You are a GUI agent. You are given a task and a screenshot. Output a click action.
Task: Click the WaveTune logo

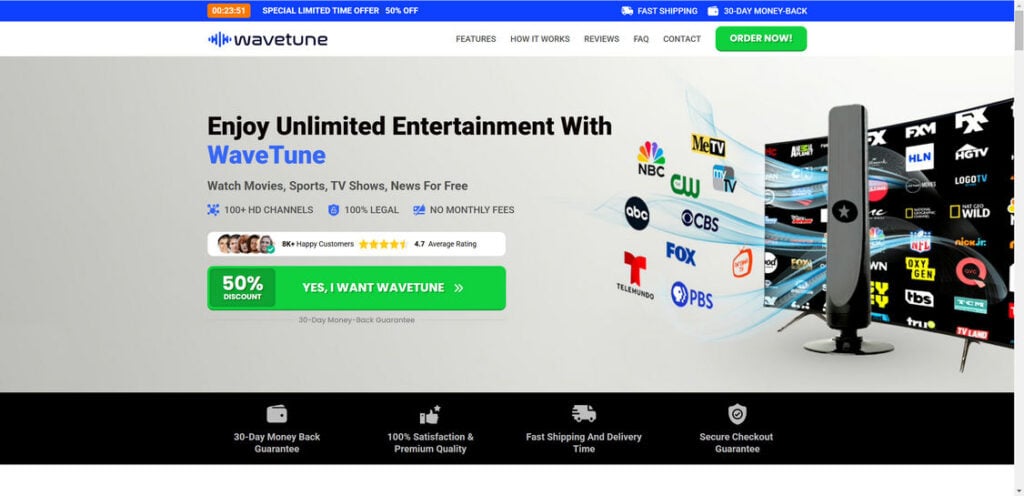(268, 39)
